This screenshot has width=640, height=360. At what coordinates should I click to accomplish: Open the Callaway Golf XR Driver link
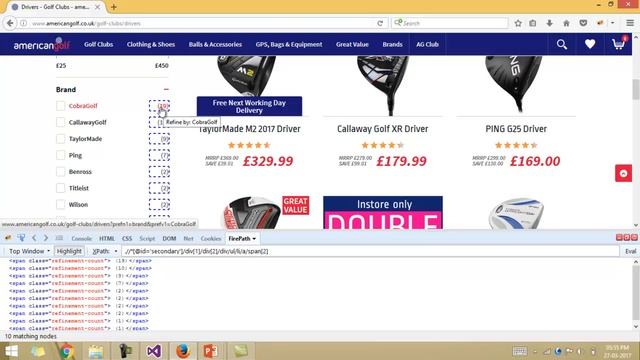(382, 129)
